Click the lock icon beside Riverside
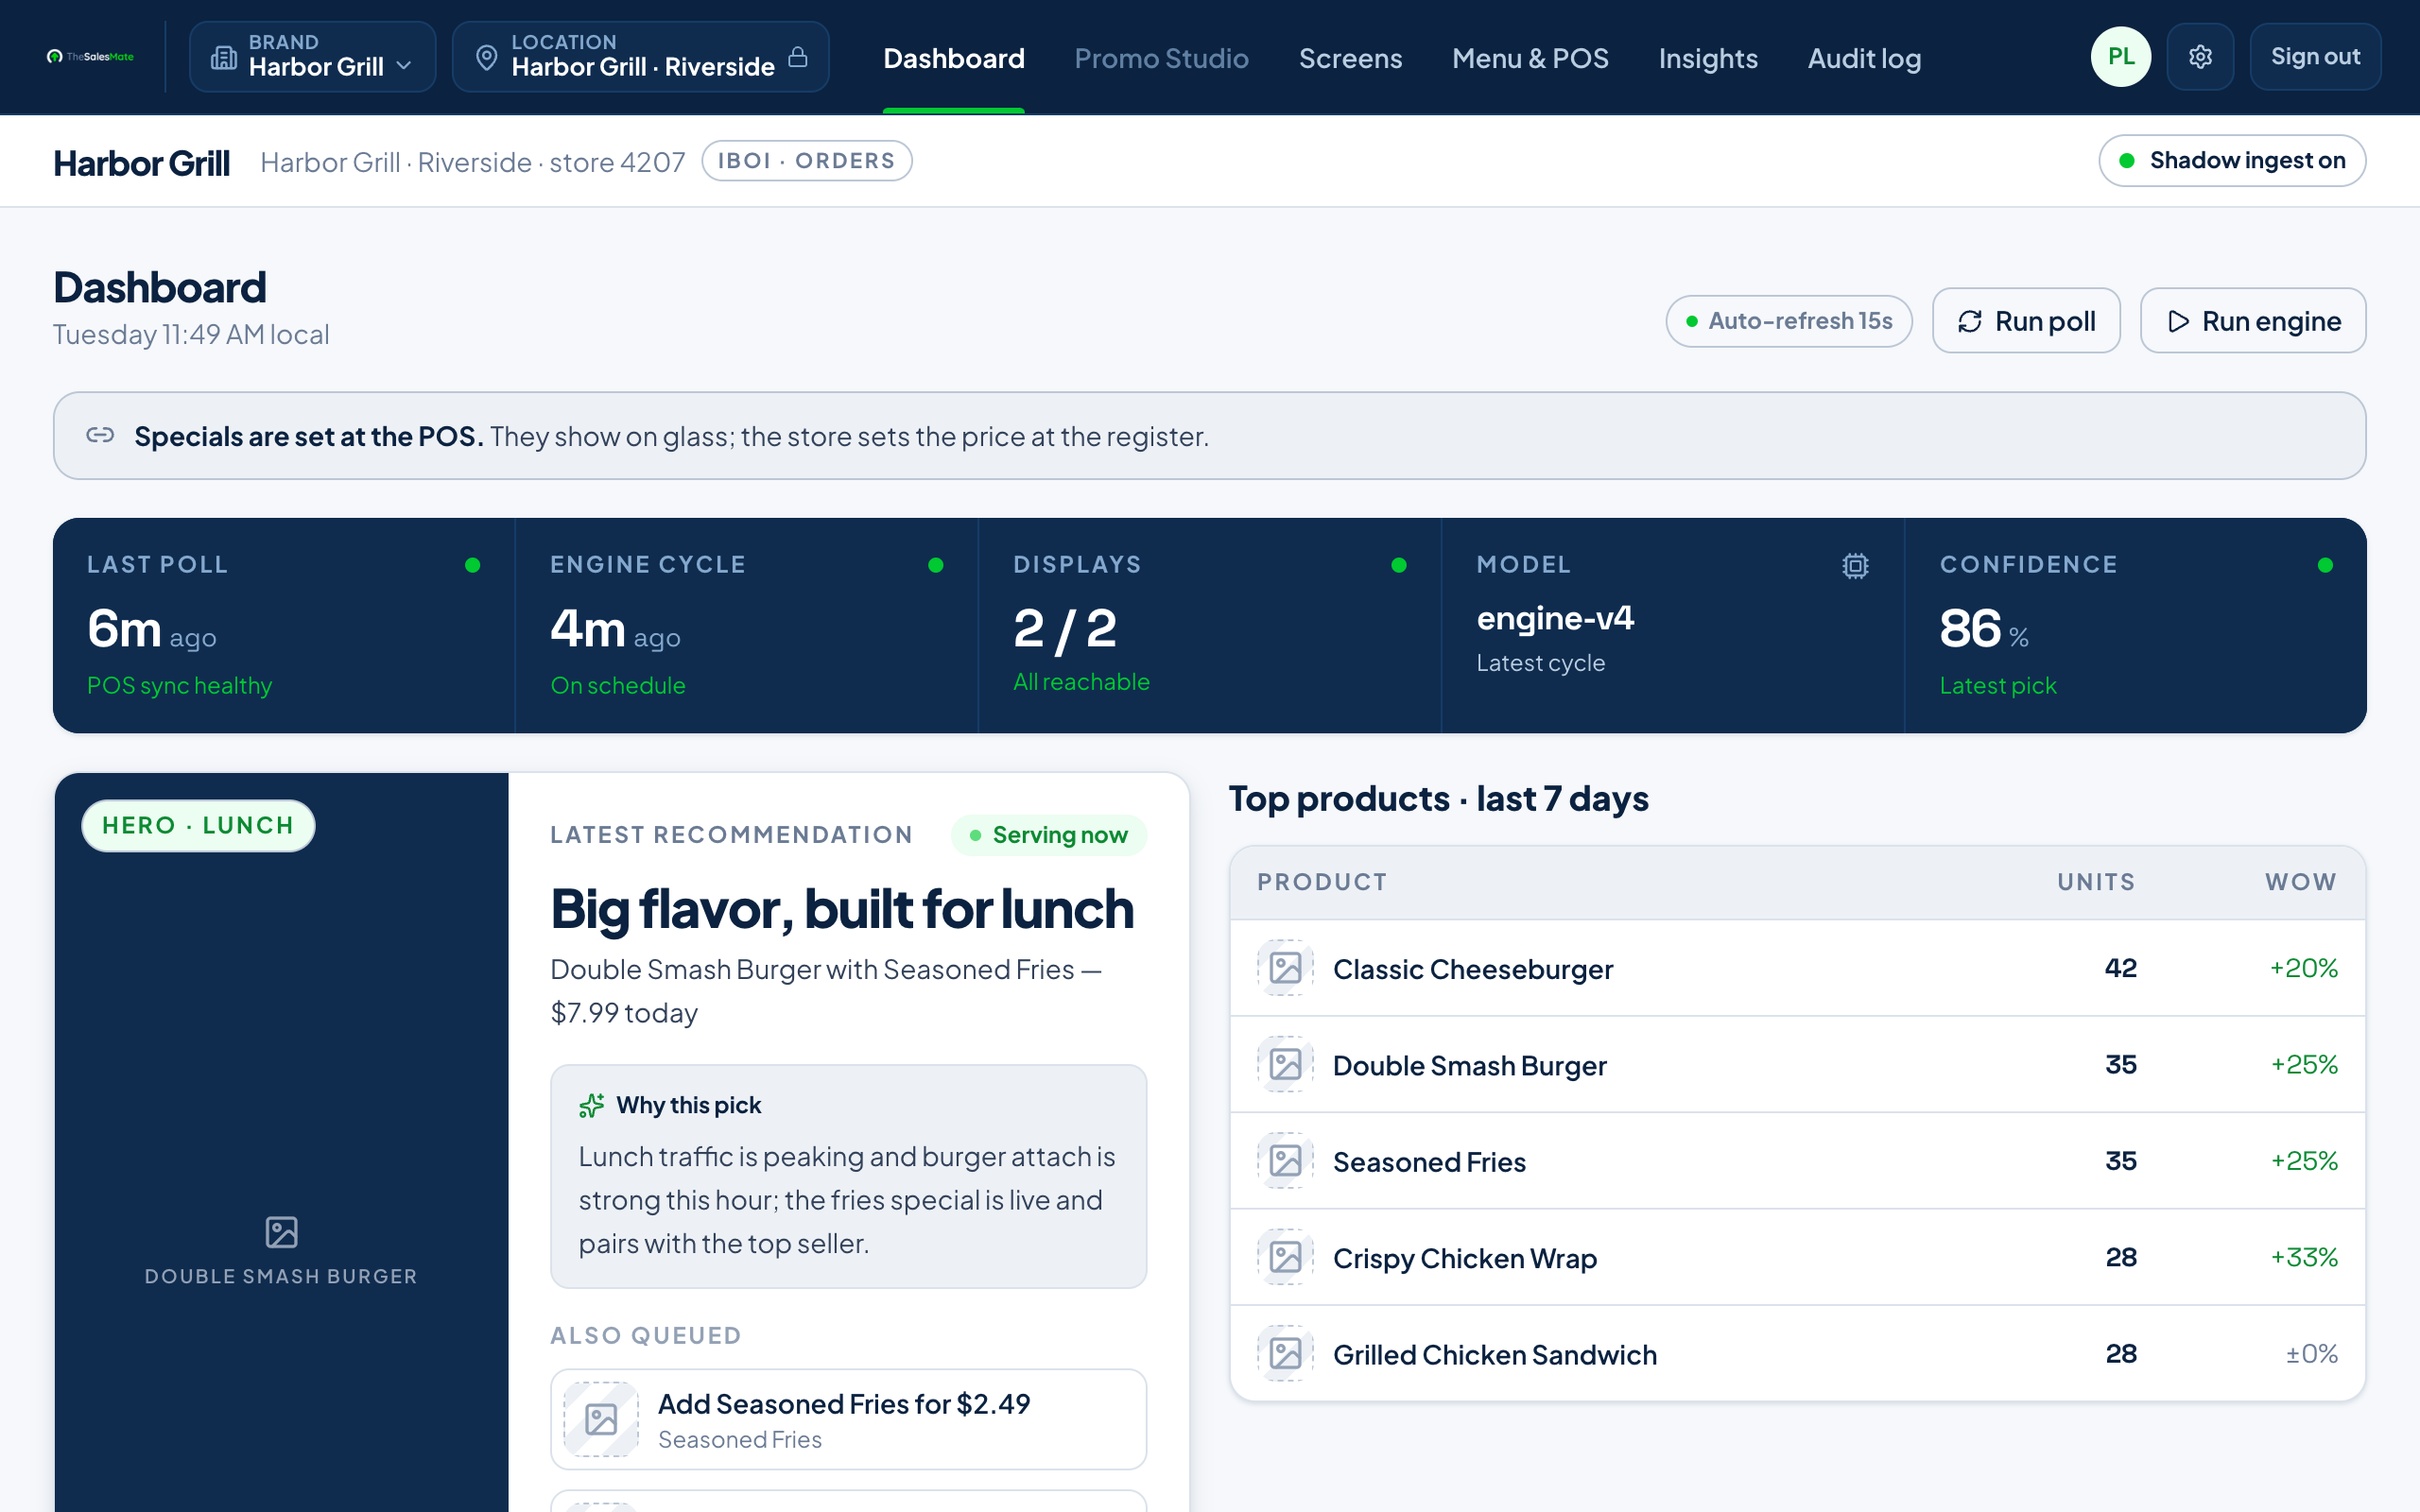 [797, 57]
